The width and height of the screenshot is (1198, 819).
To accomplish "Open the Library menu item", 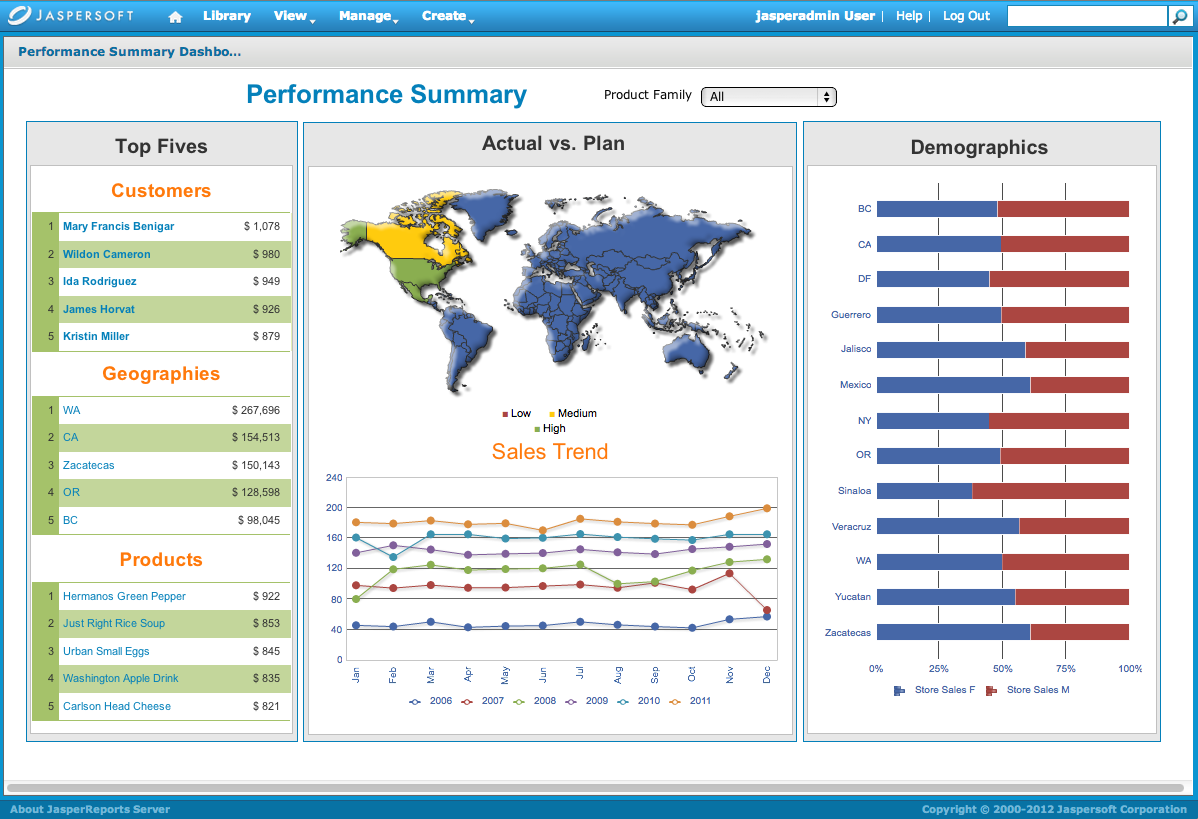I will (x=227, y=16).
